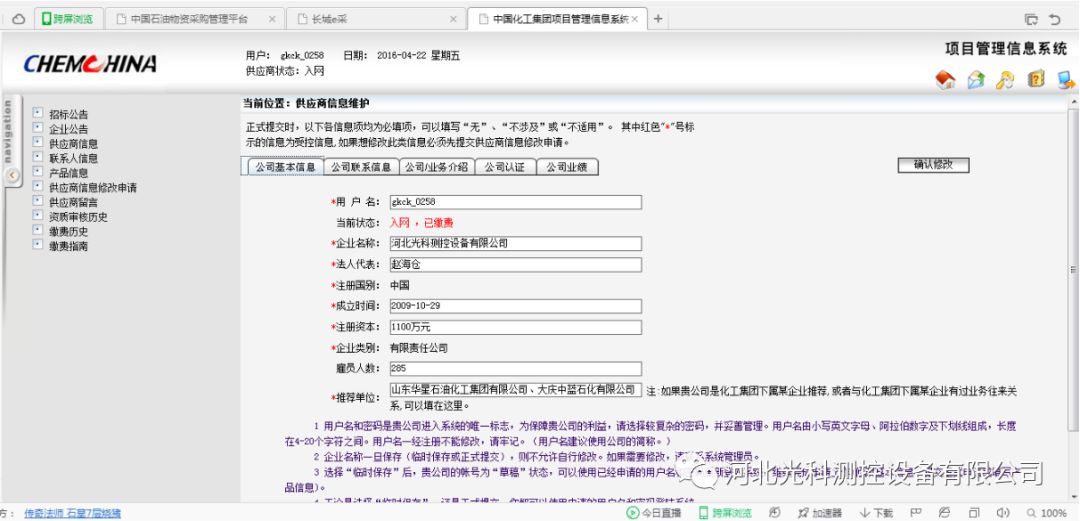Click the cloud icon left of tabs
The height and width of the screenshot is (521, 1080).
tap(19, 19)
